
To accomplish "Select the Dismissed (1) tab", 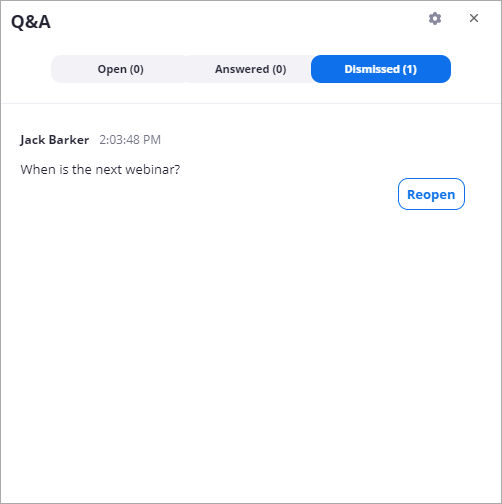I will 381,69.
